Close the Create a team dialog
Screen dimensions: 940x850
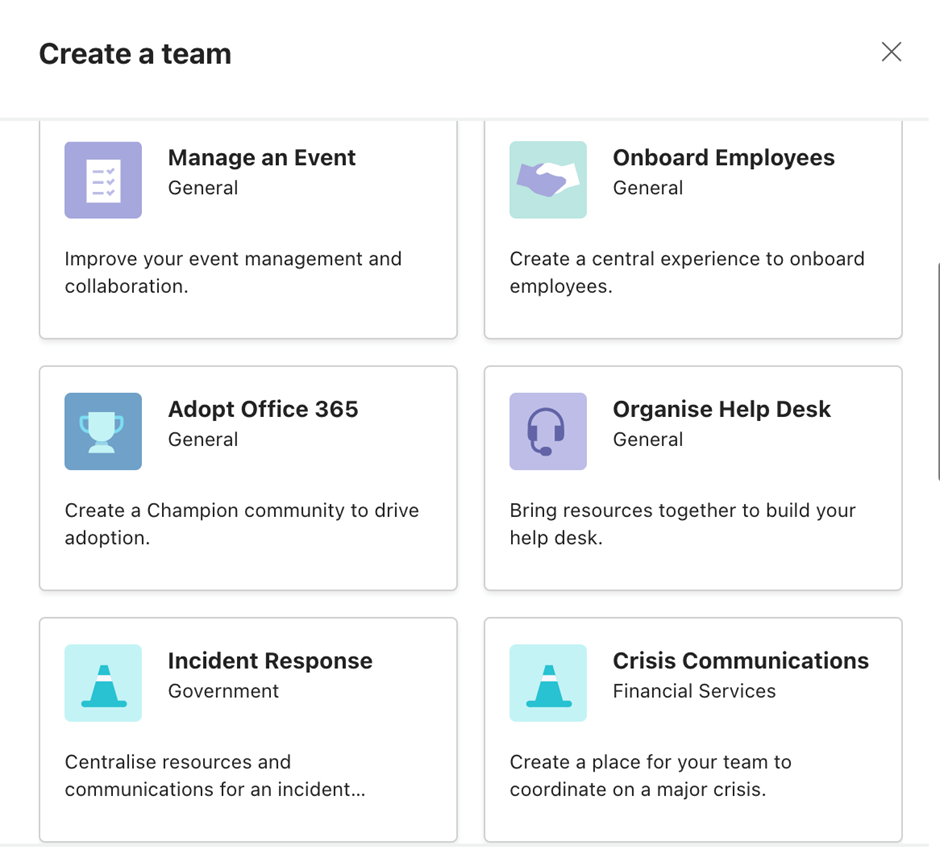click(x=891, y=52)
